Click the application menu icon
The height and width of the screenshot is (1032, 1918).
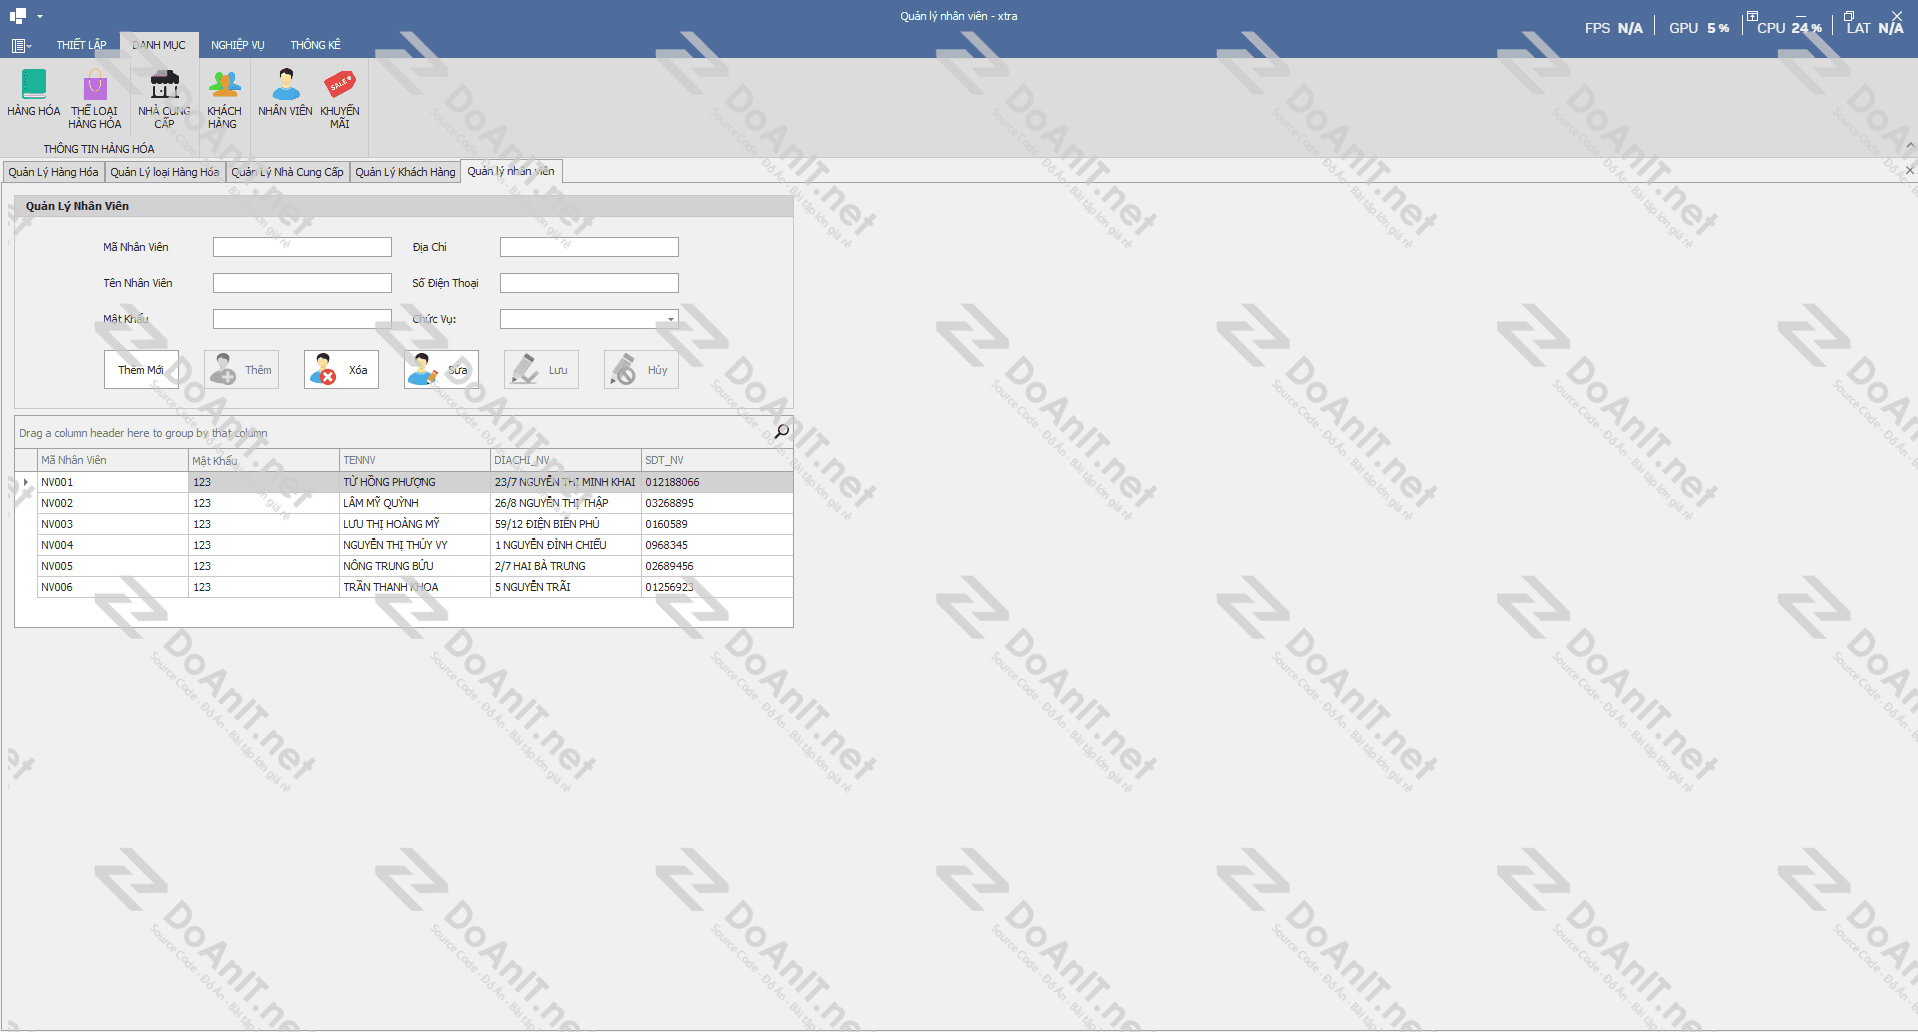coord(21,45)
